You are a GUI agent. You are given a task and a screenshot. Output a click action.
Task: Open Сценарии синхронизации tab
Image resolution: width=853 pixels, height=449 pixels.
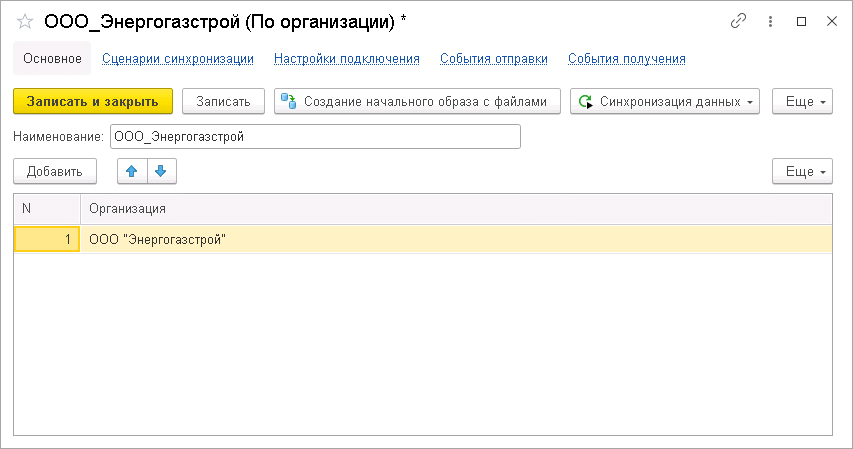(x=178, y=58)
